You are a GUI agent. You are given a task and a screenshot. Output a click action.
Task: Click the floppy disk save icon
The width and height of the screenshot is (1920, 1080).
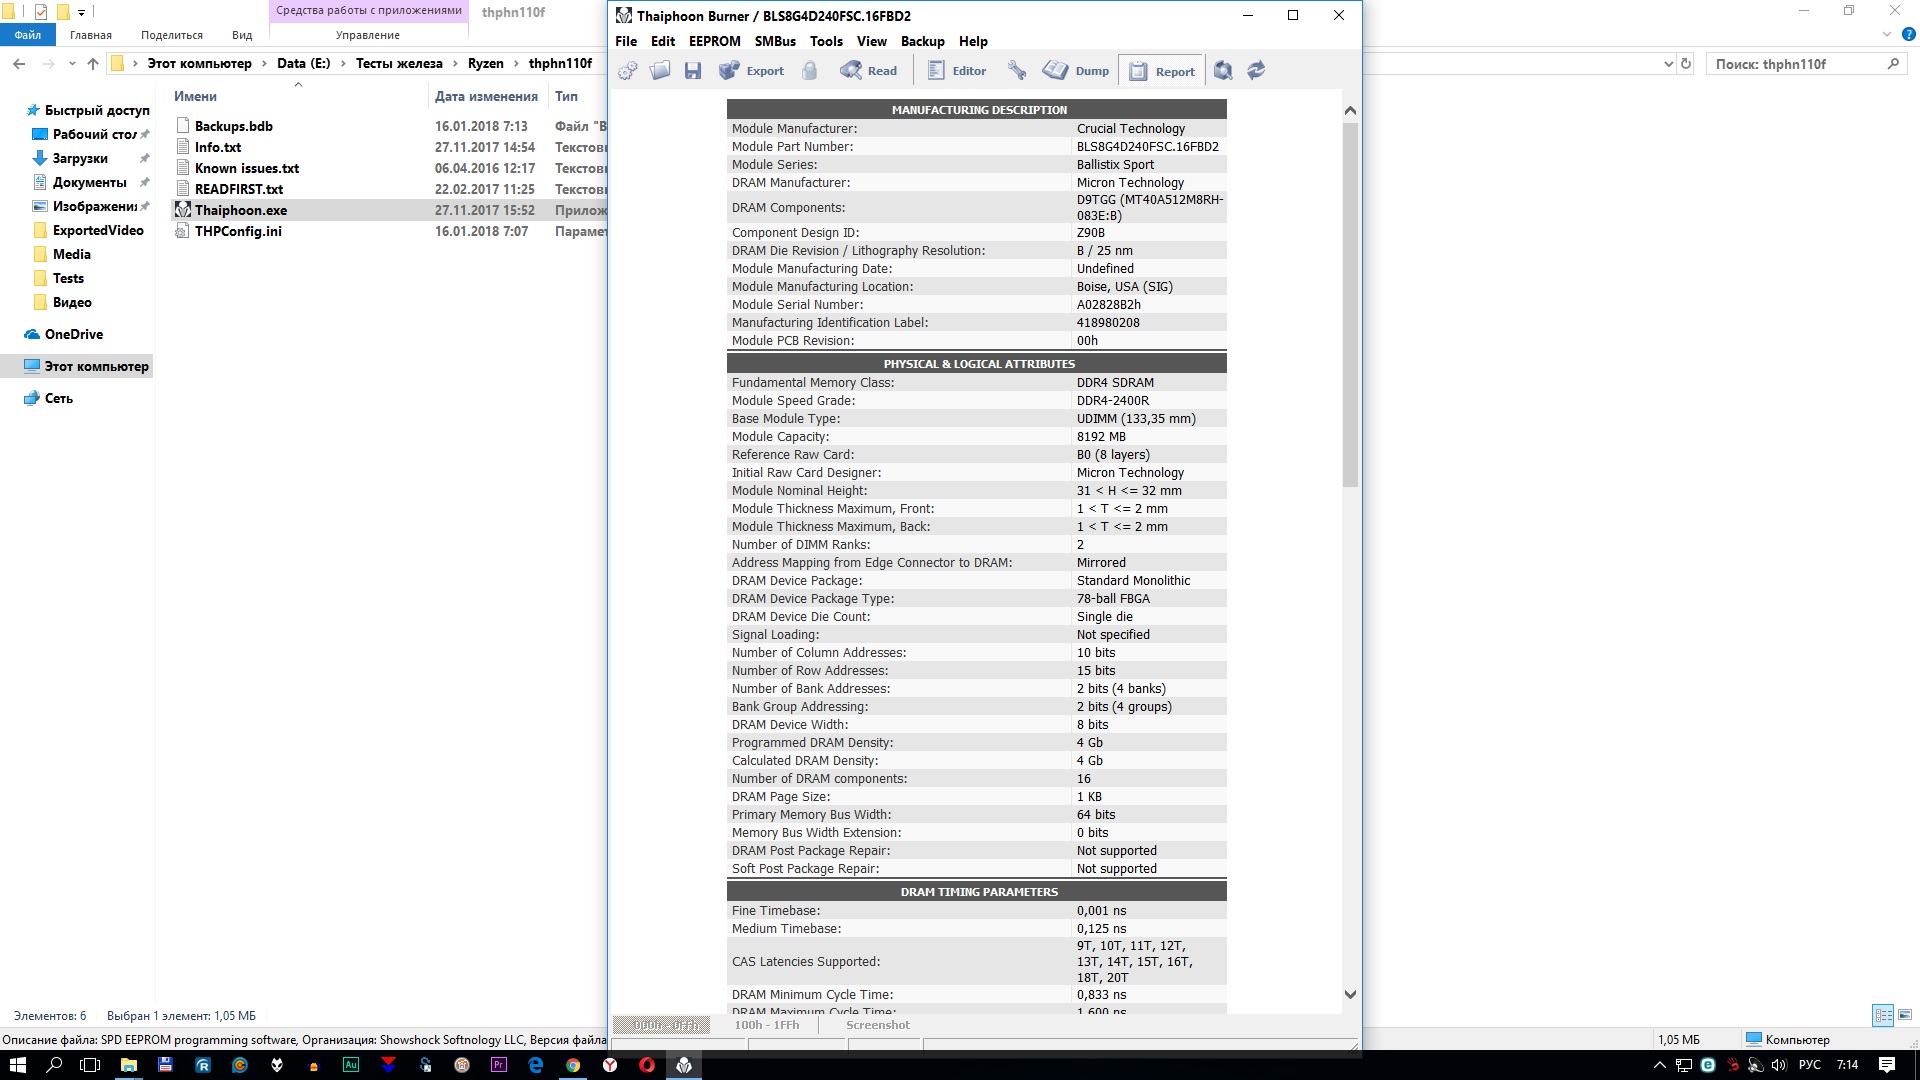(693, 71)
